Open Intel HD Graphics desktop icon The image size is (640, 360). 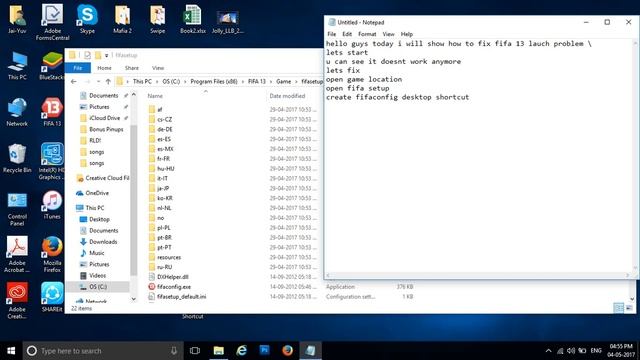pos(52,161)
